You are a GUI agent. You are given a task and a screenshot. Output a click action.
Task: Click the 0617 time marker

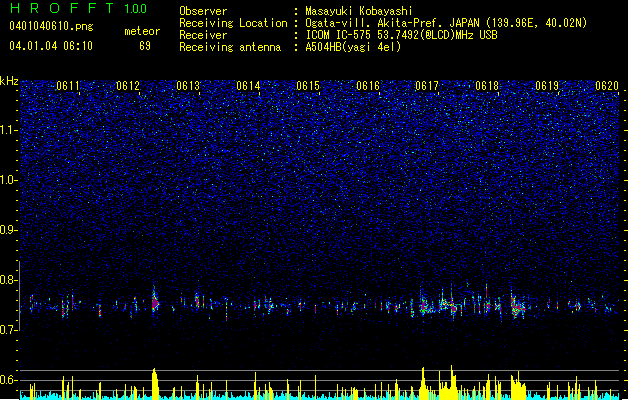(x=427, y=86)
